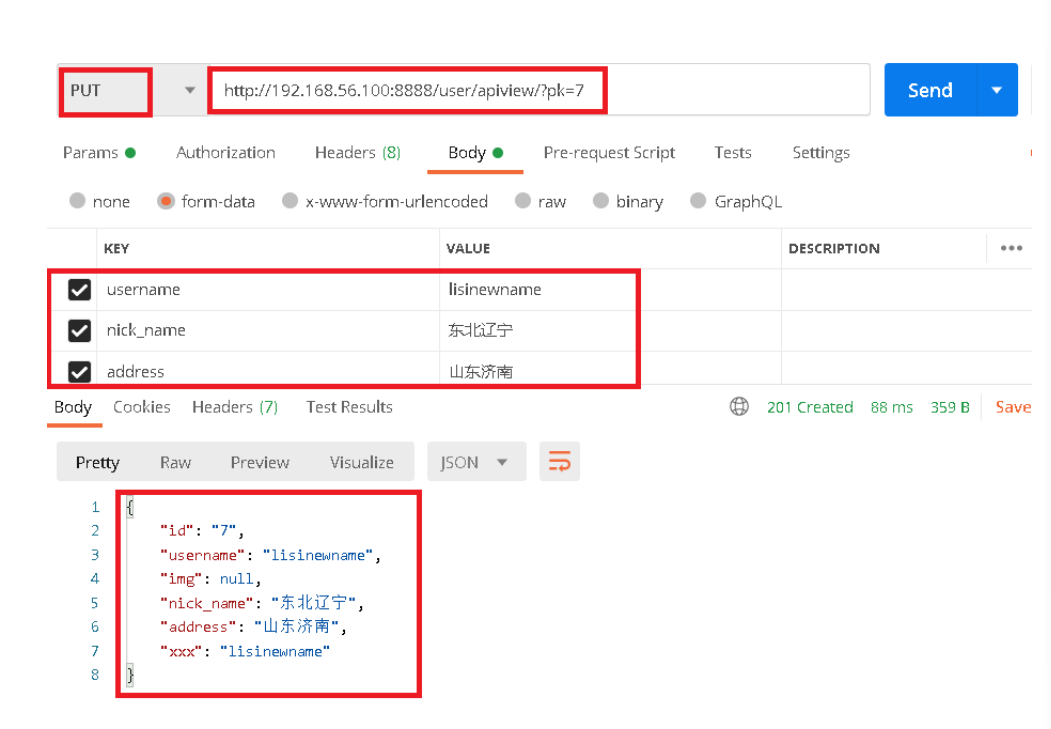This screenshot has width=1051, height=729.
Task: Click the 东北辽宁 value cell
Action: [610, 330]
